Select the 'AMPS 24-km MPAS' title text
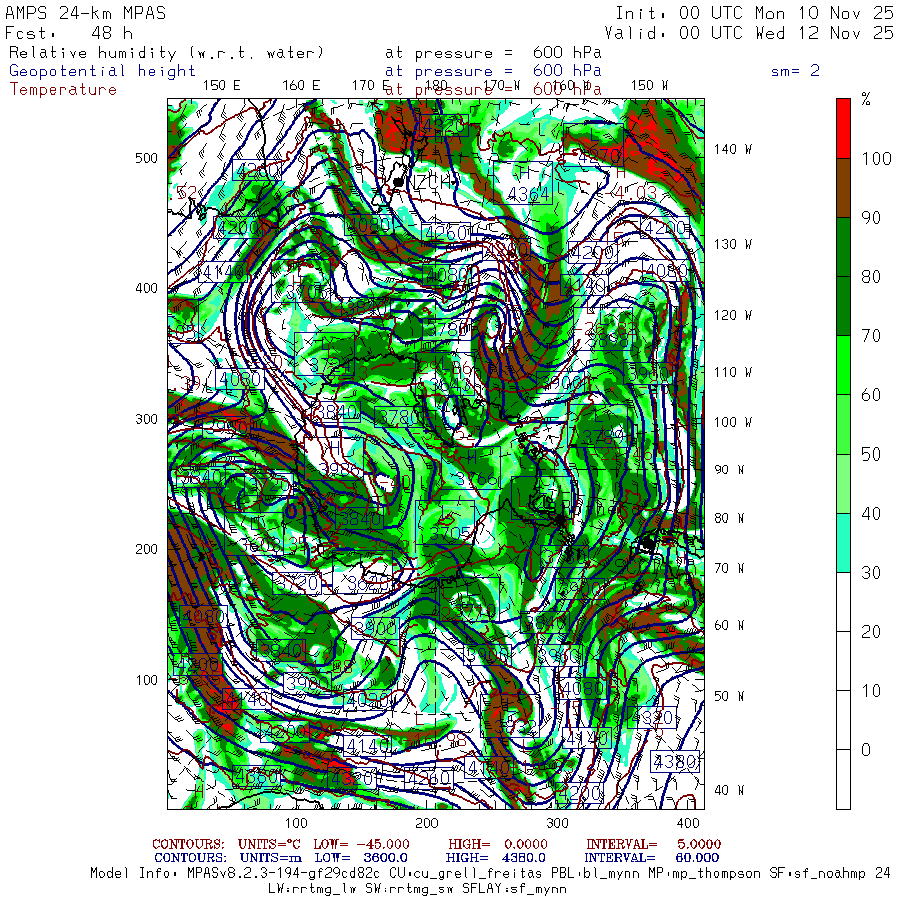 coord(86,13)
